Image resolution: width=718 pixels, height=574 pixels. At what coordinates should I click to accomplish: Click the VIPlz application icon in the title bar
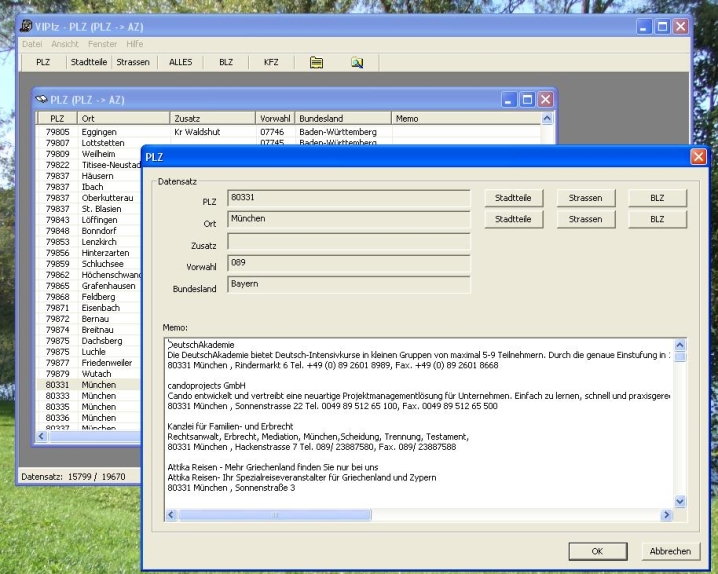[x=25, y=23]
